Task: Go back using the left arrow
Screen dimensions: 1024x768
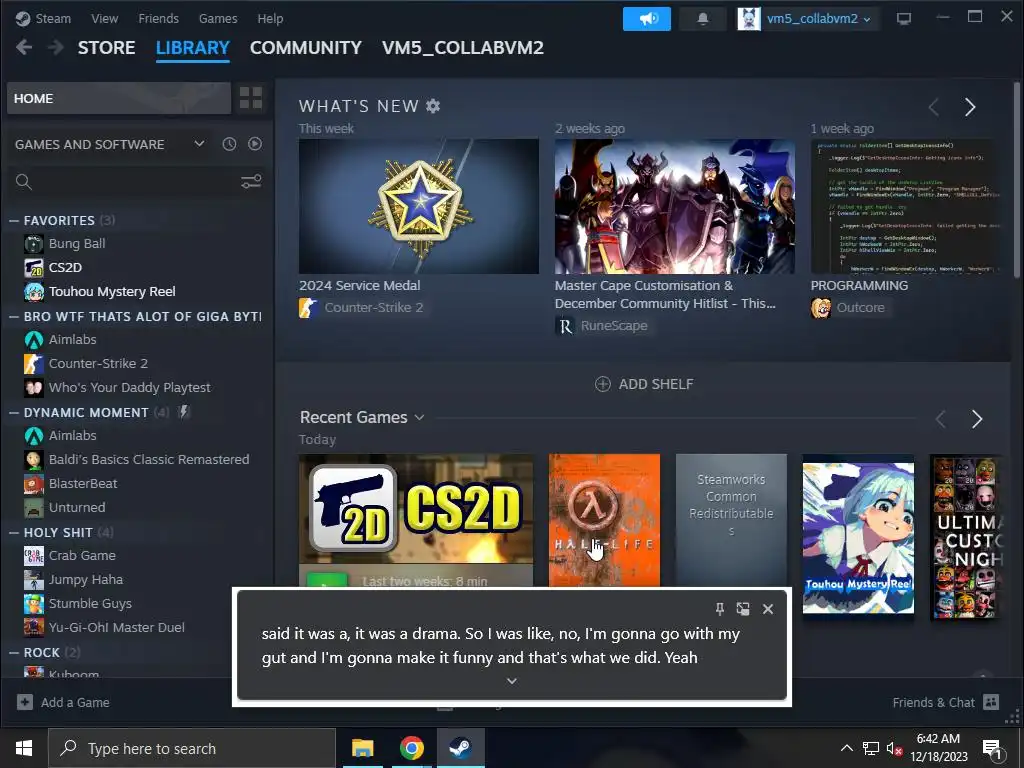Action: tap(24, 48)
